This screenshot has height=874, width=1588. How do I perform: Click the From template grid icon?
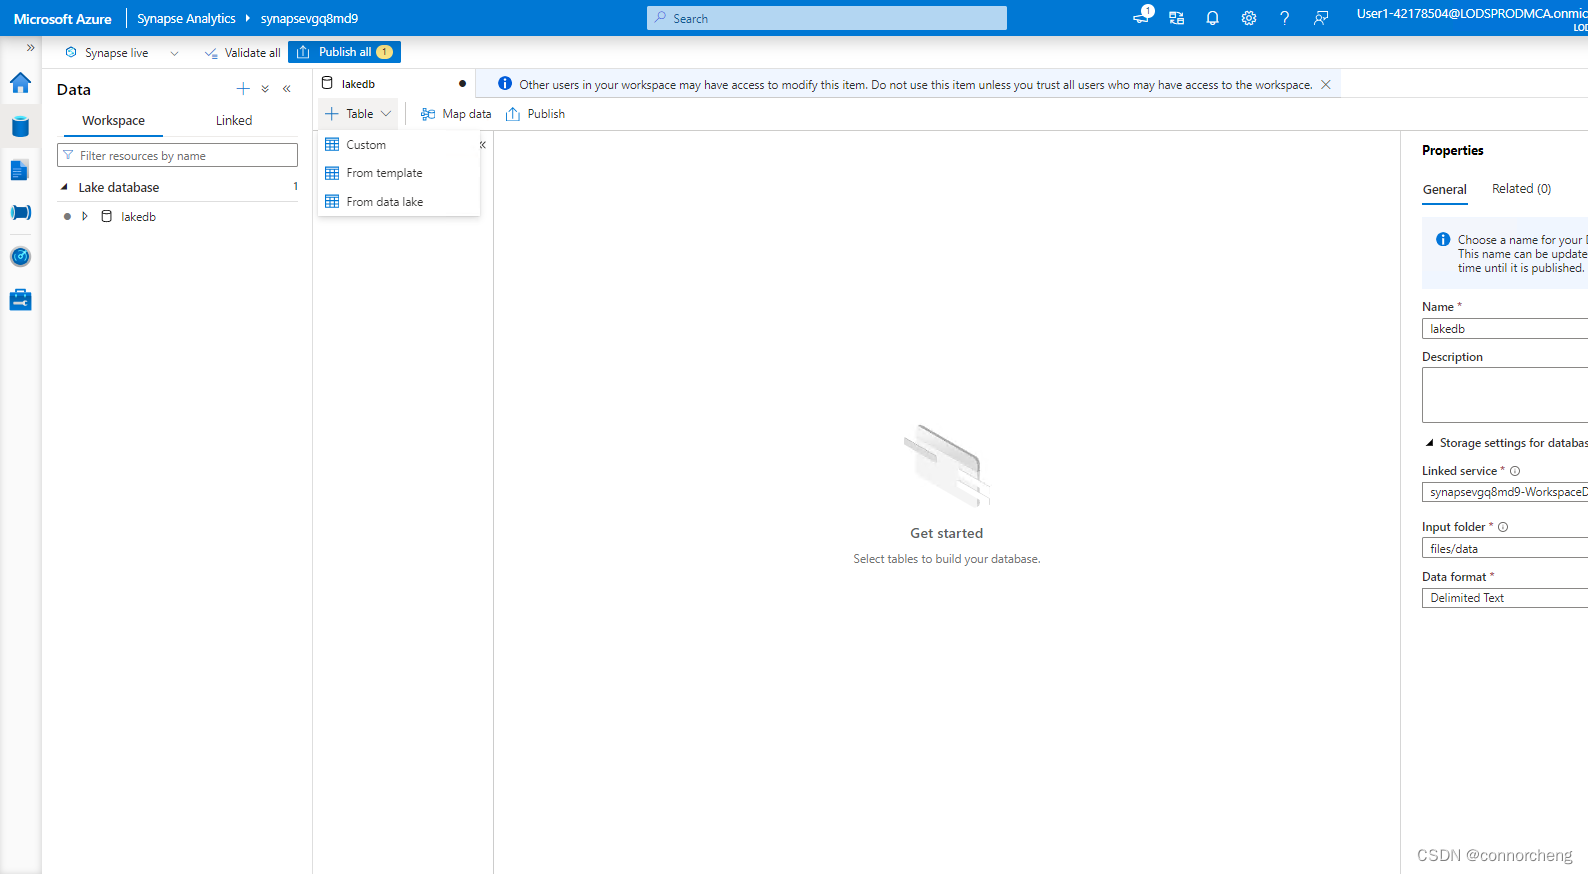tap(332, 173)
